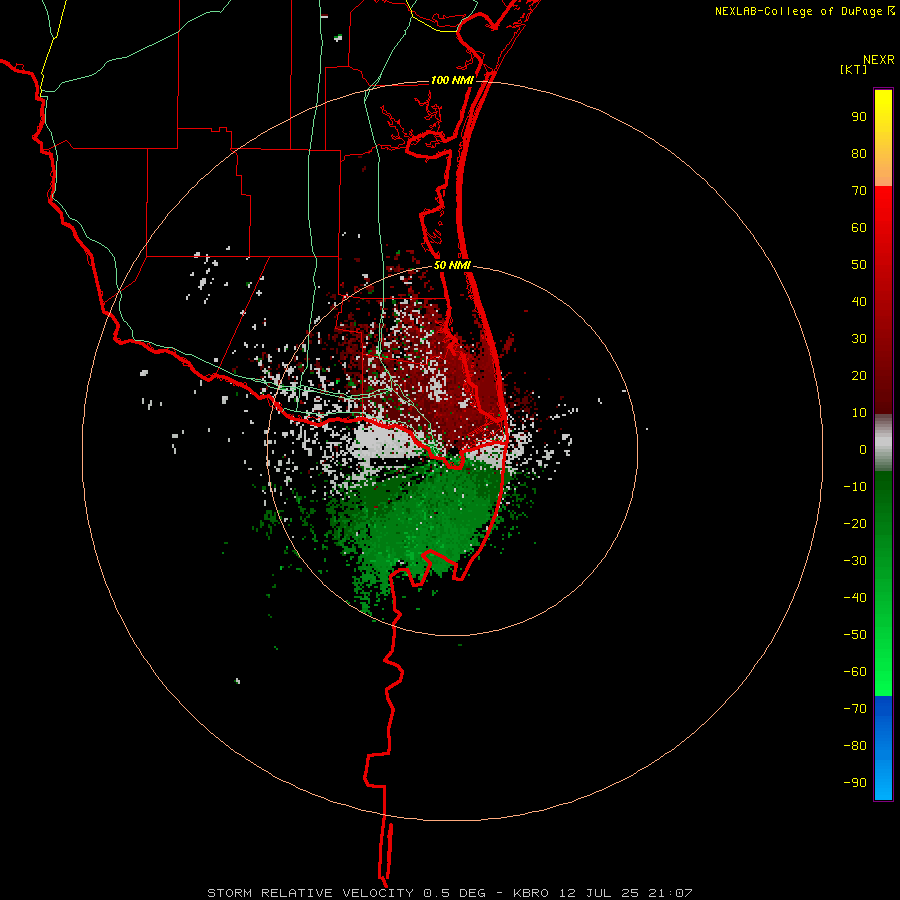Click the 70 knot scale label
The height and width of the screenshot is (900, 900).
859,191
